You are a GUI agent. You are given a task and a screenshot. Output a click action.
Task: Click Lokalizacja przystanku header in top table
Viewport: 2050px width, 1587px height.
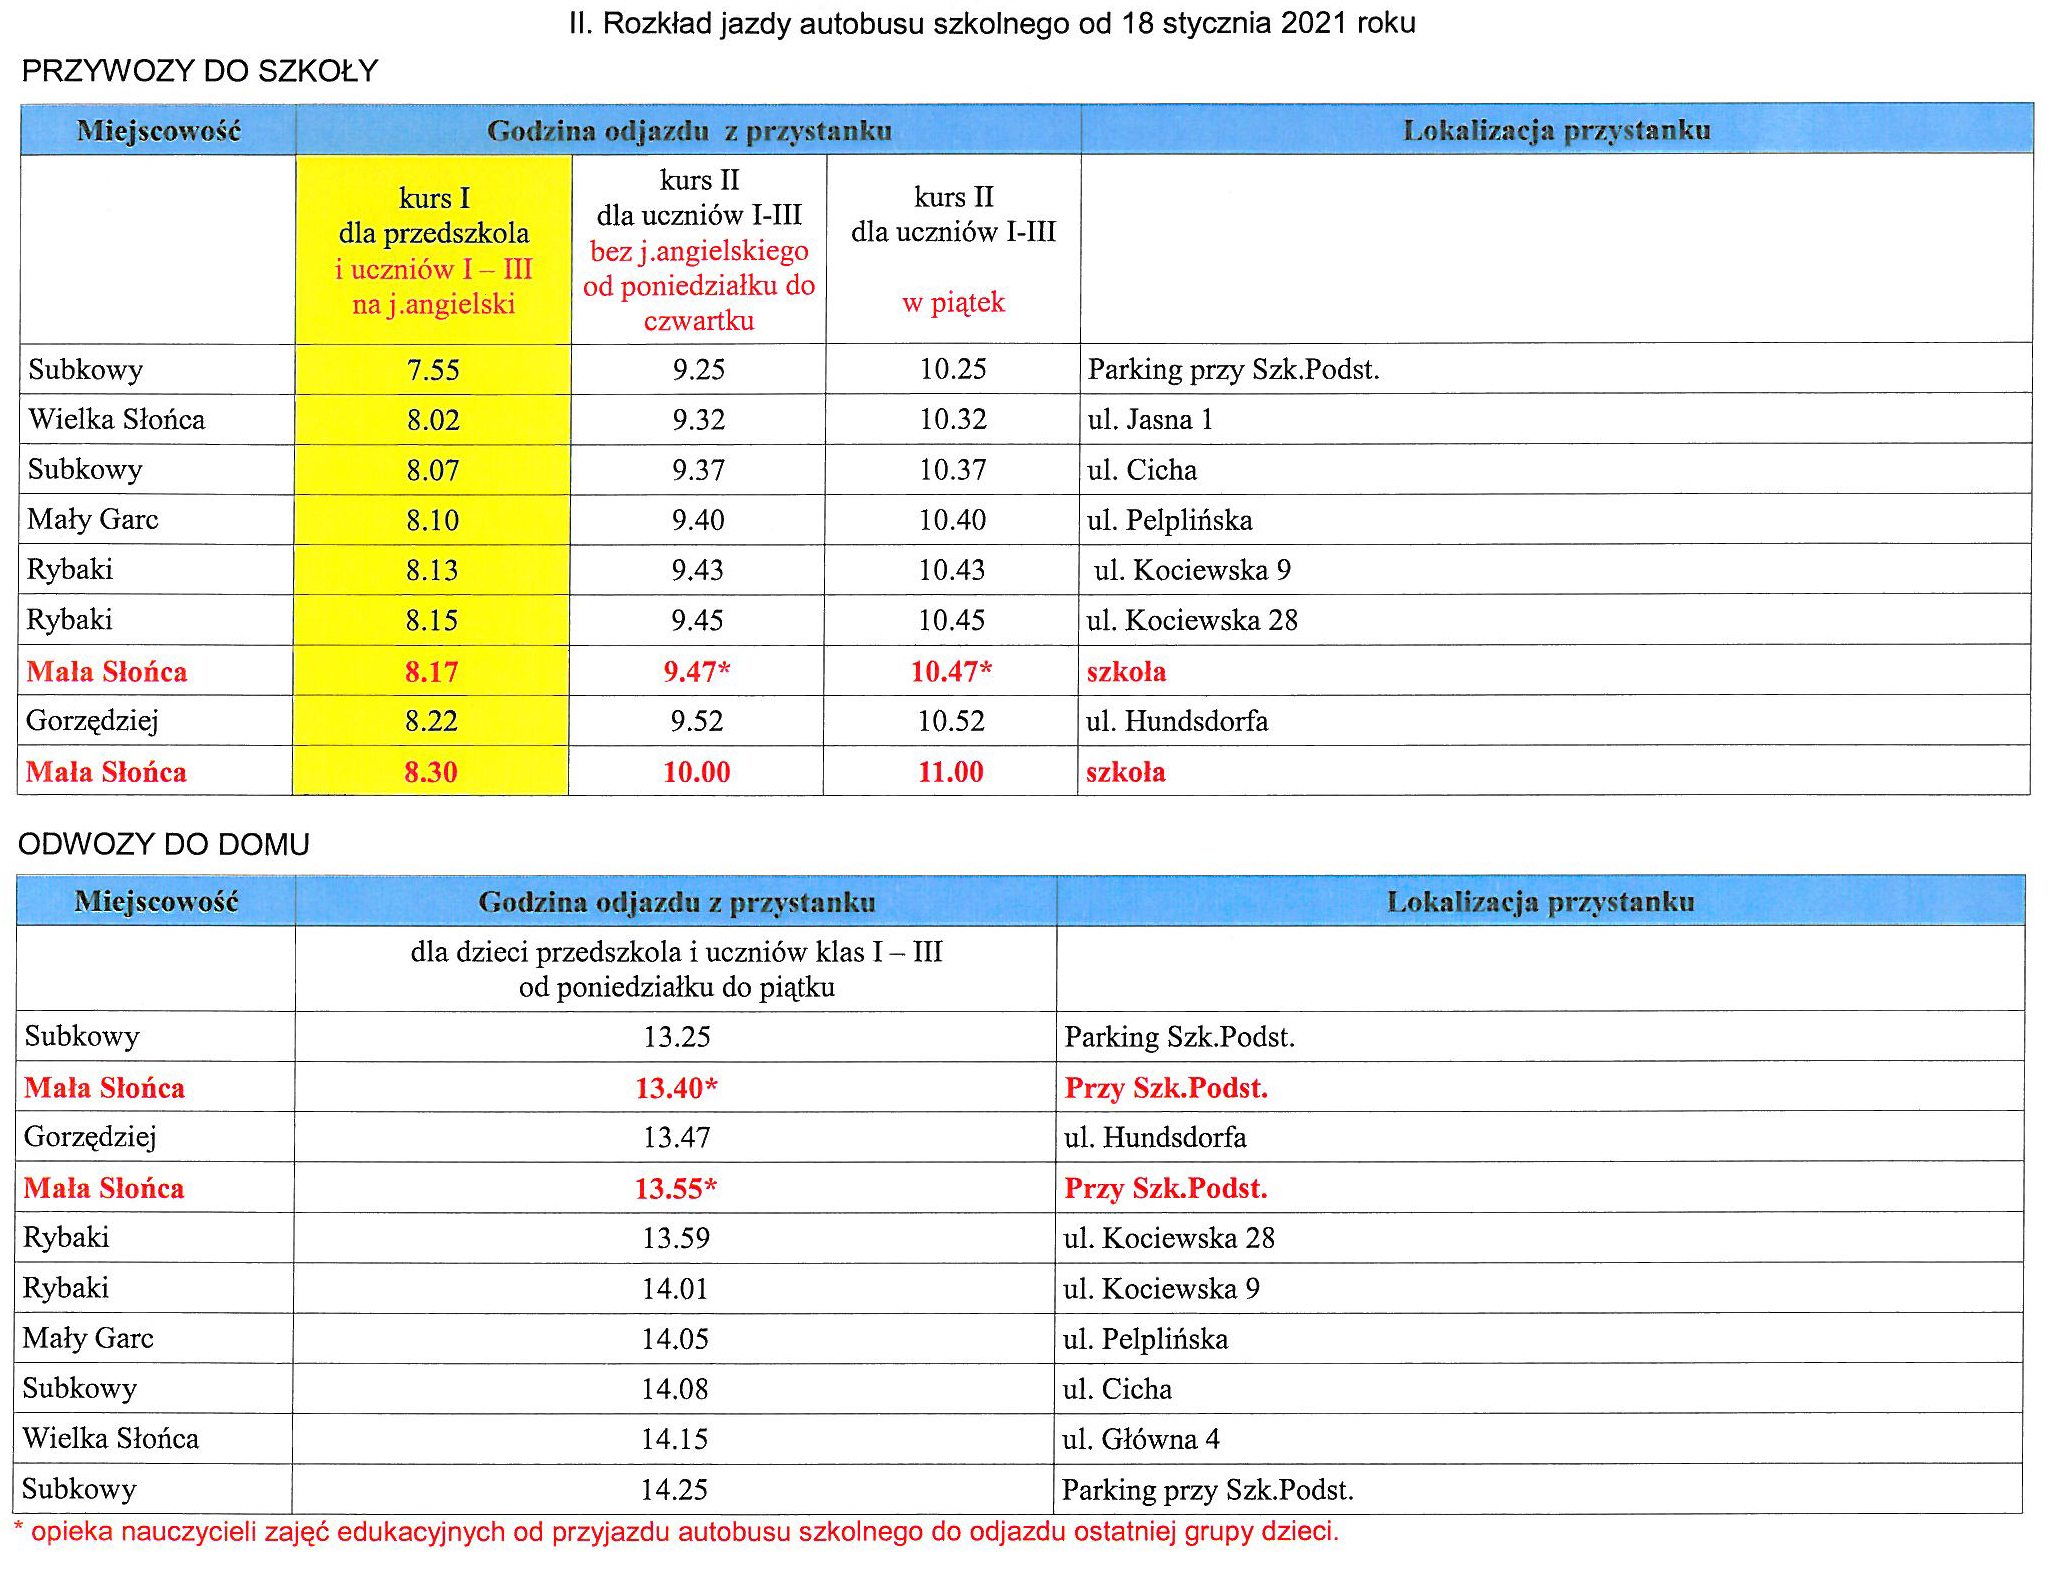click(x=1556, y=130)
